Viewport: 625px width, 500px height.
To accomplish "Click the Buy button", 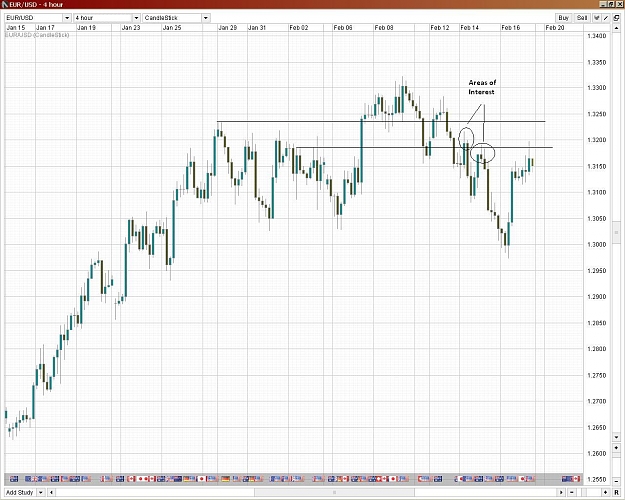I will coord(563,18).
